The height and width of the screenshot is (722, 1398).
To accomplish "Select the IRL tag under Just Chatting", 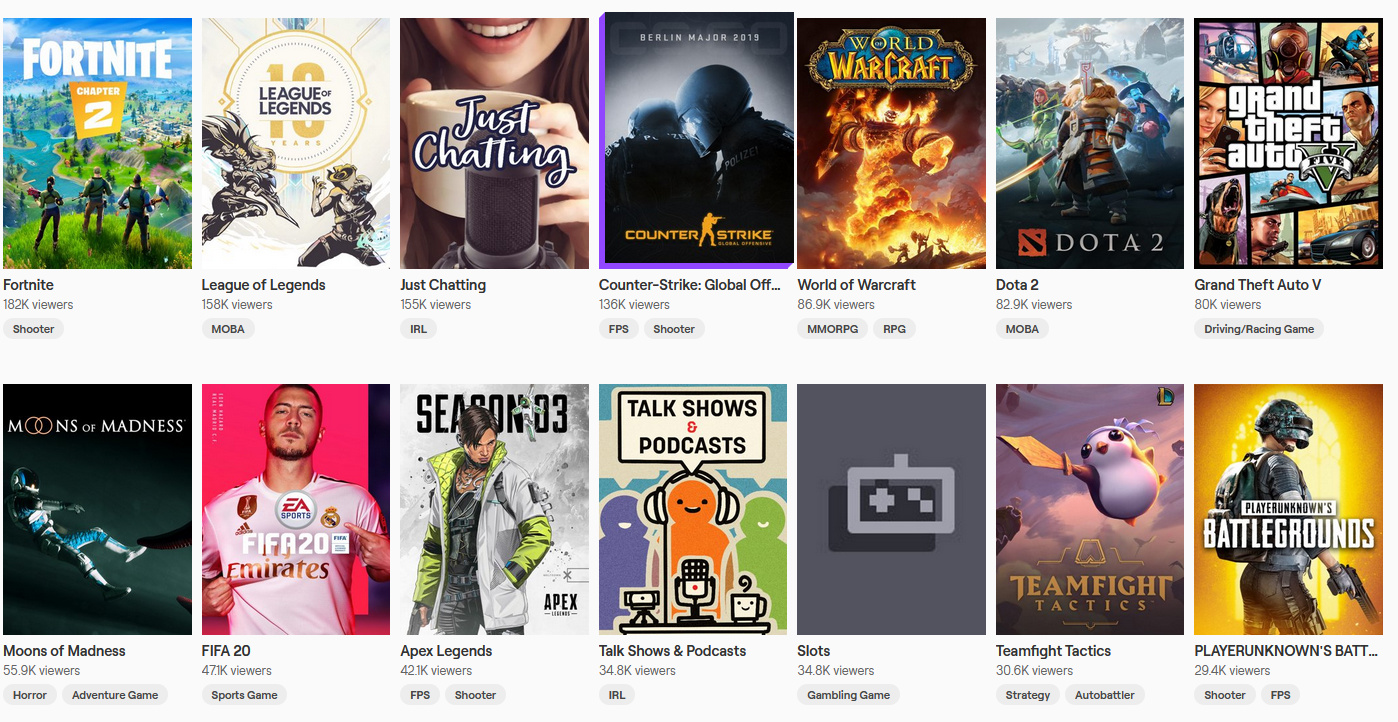I will 418,329.
